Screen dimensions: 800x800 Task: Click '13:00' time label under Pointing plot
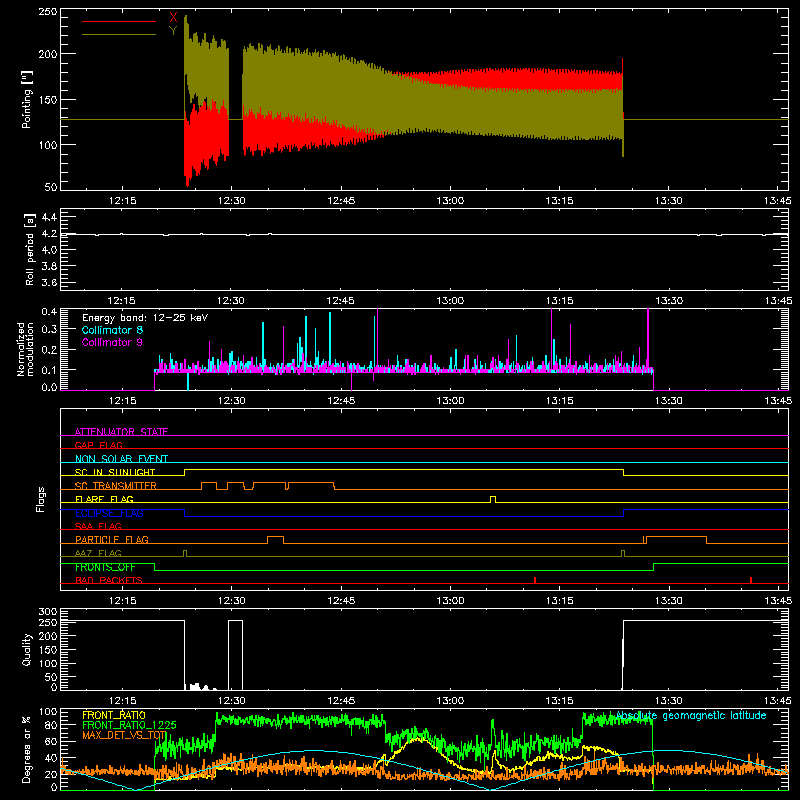point(450,201)
